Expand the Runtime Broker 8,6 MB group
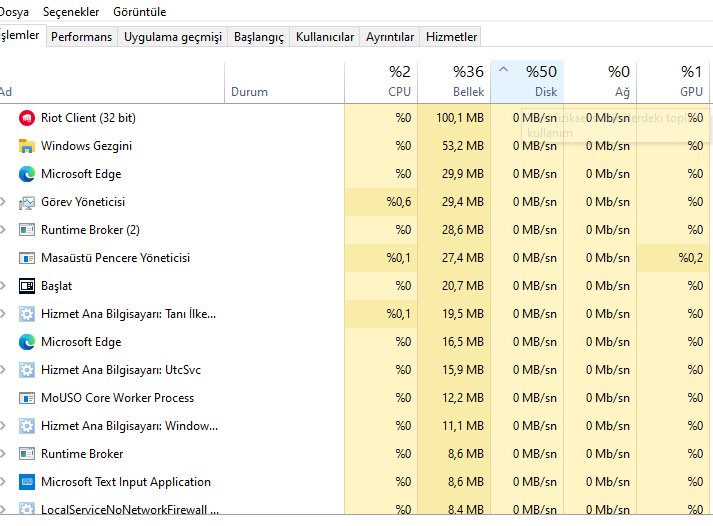The width and height of the screenshot is (713, 526). pos(3,454)
